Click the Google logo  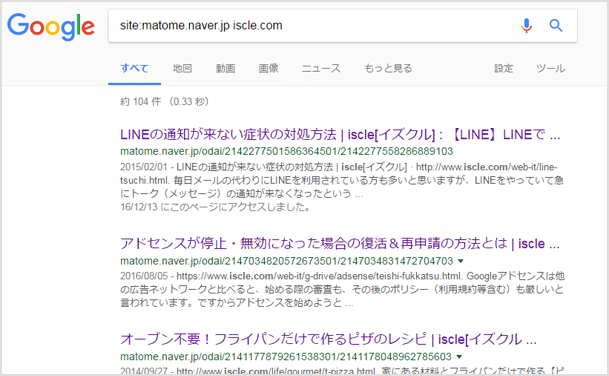51,26
